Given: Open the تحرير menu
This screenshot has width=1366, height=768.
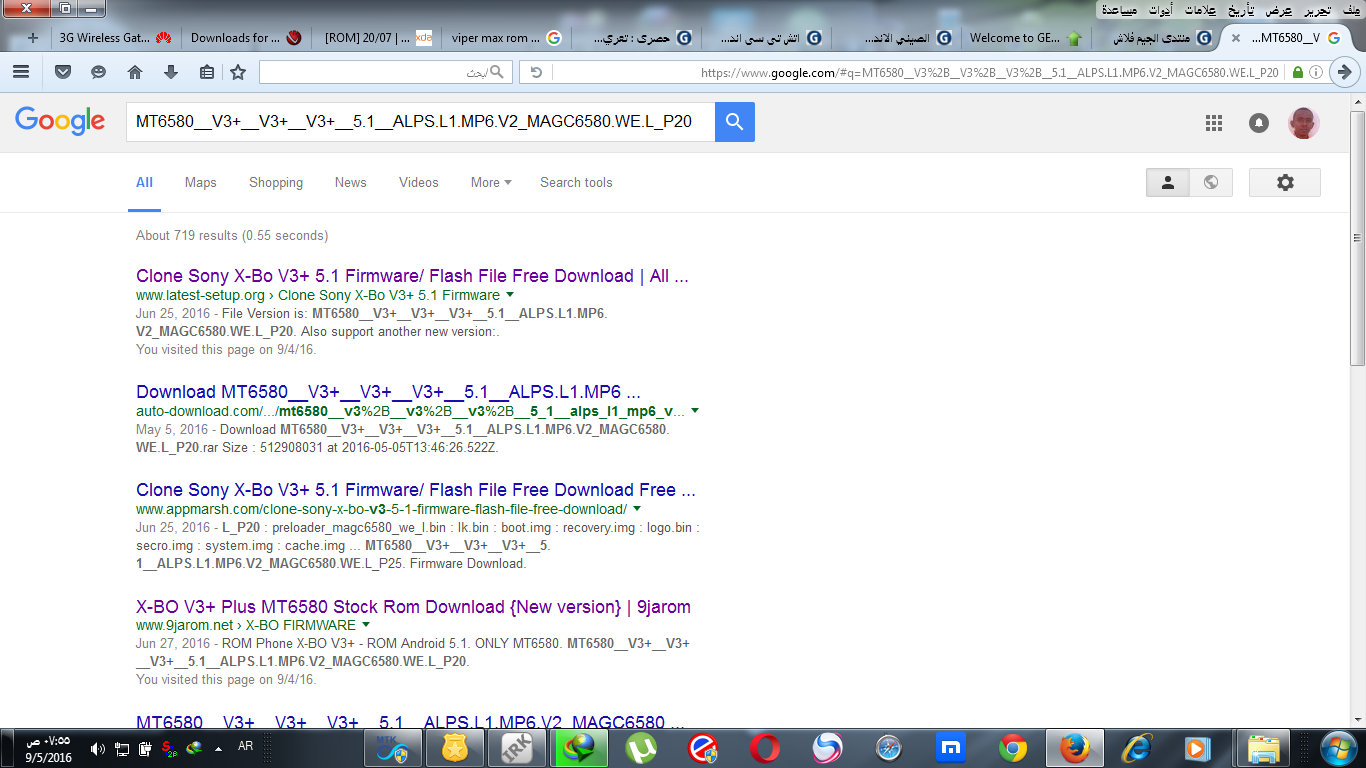Looking at the screenshot, I should [x=1317, y=10].
